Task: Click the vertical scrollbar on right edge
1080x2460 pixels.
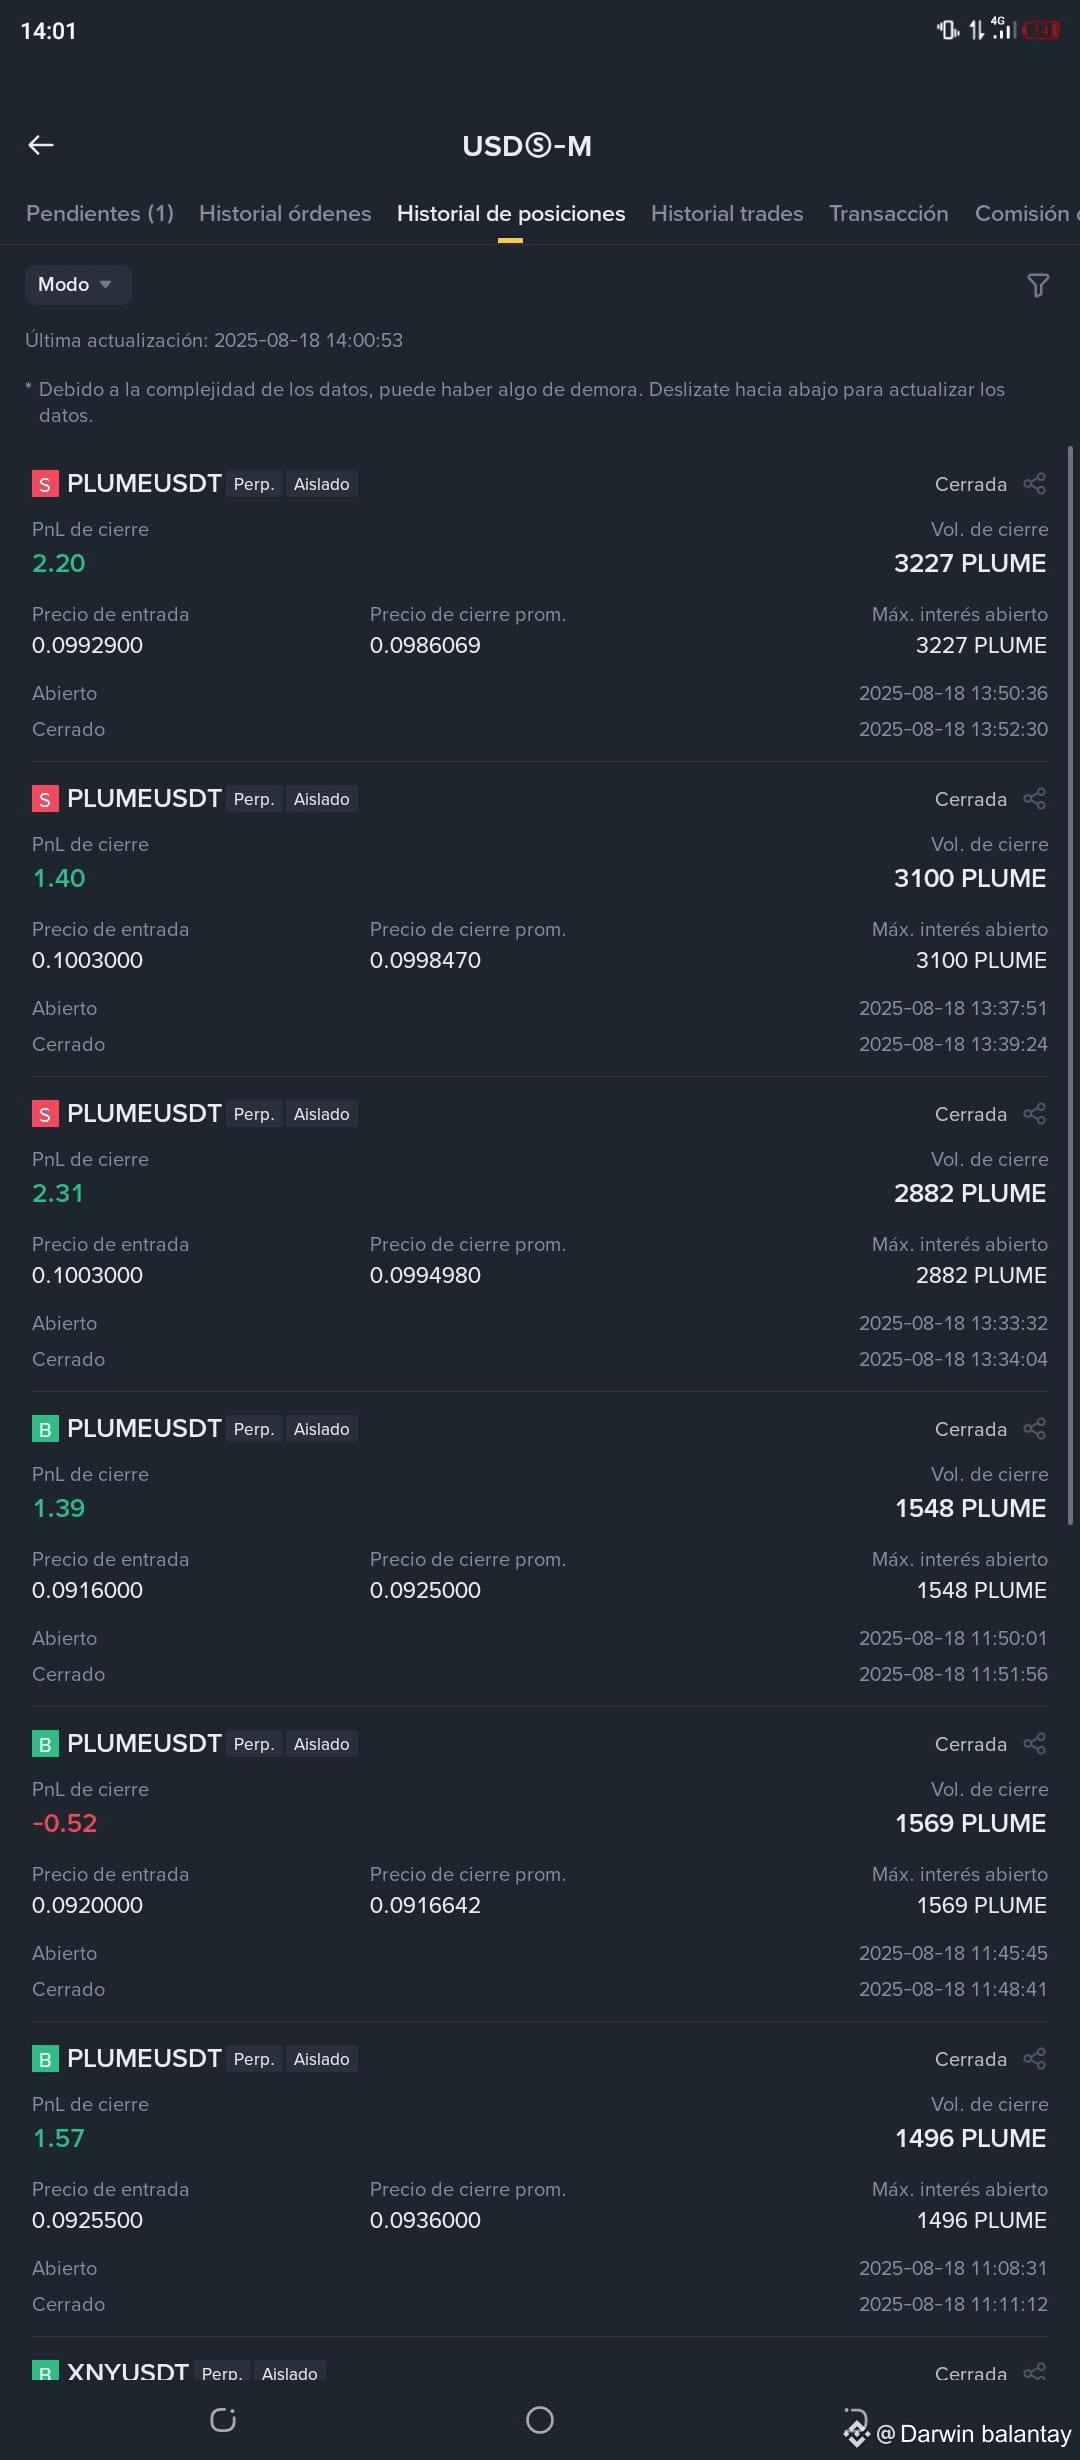Action: tap(1070, 985)
